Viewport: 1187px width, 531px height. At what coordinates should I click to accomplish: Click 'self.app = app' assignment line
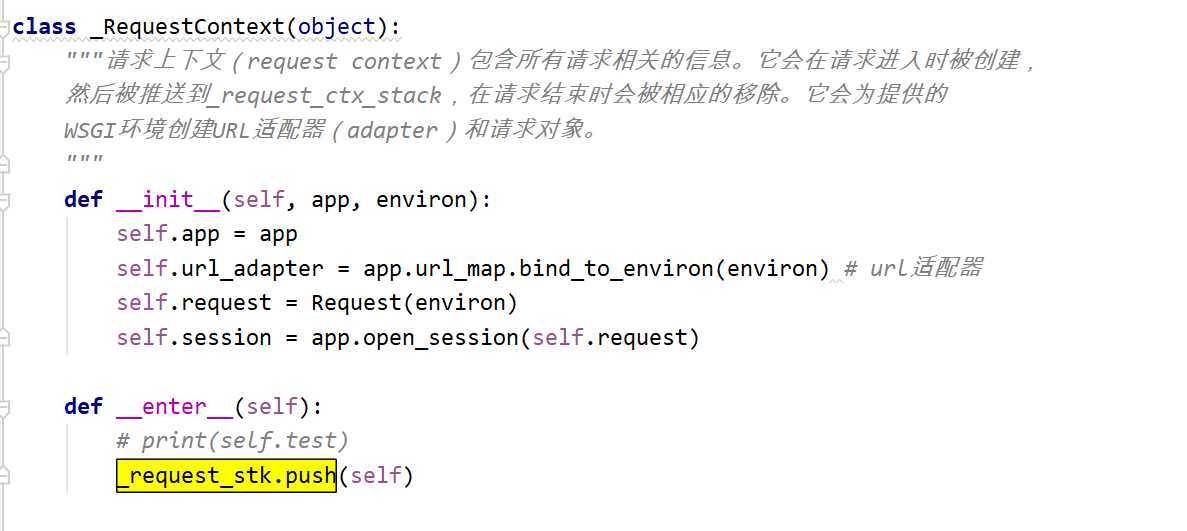[x=206, y=234]
